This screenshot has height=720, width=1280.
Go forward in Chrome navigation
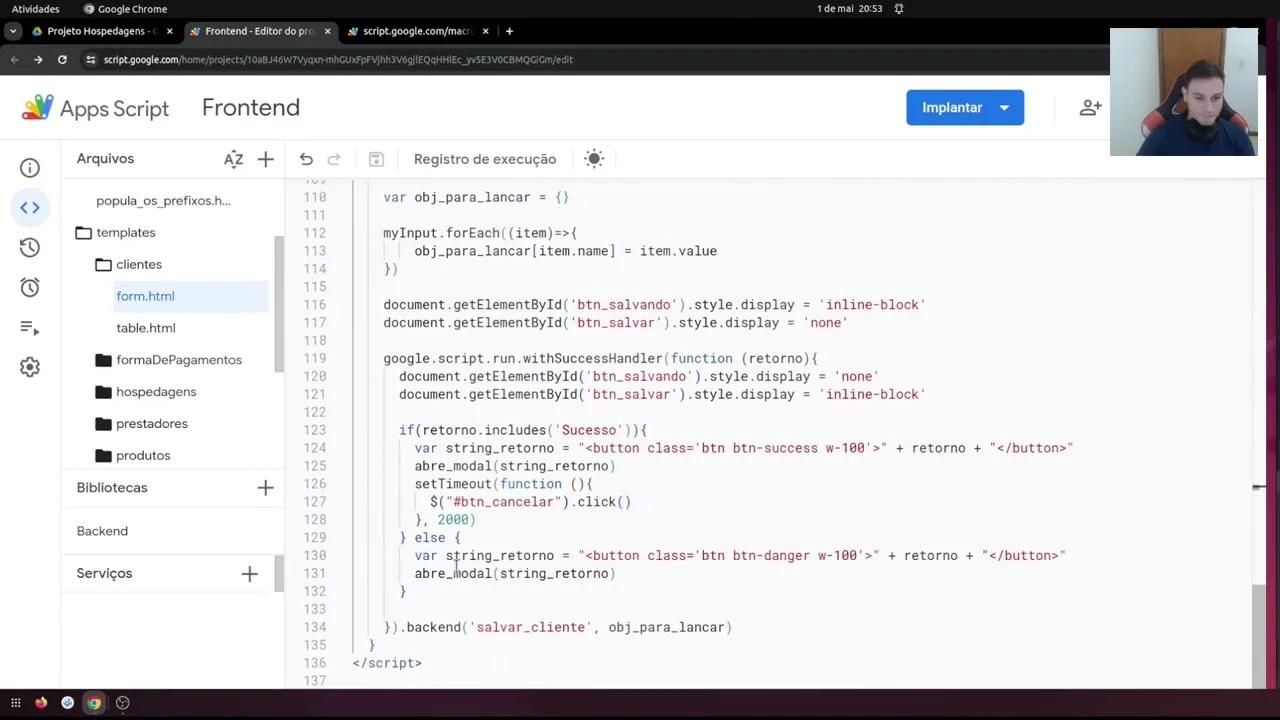(38, 60)
